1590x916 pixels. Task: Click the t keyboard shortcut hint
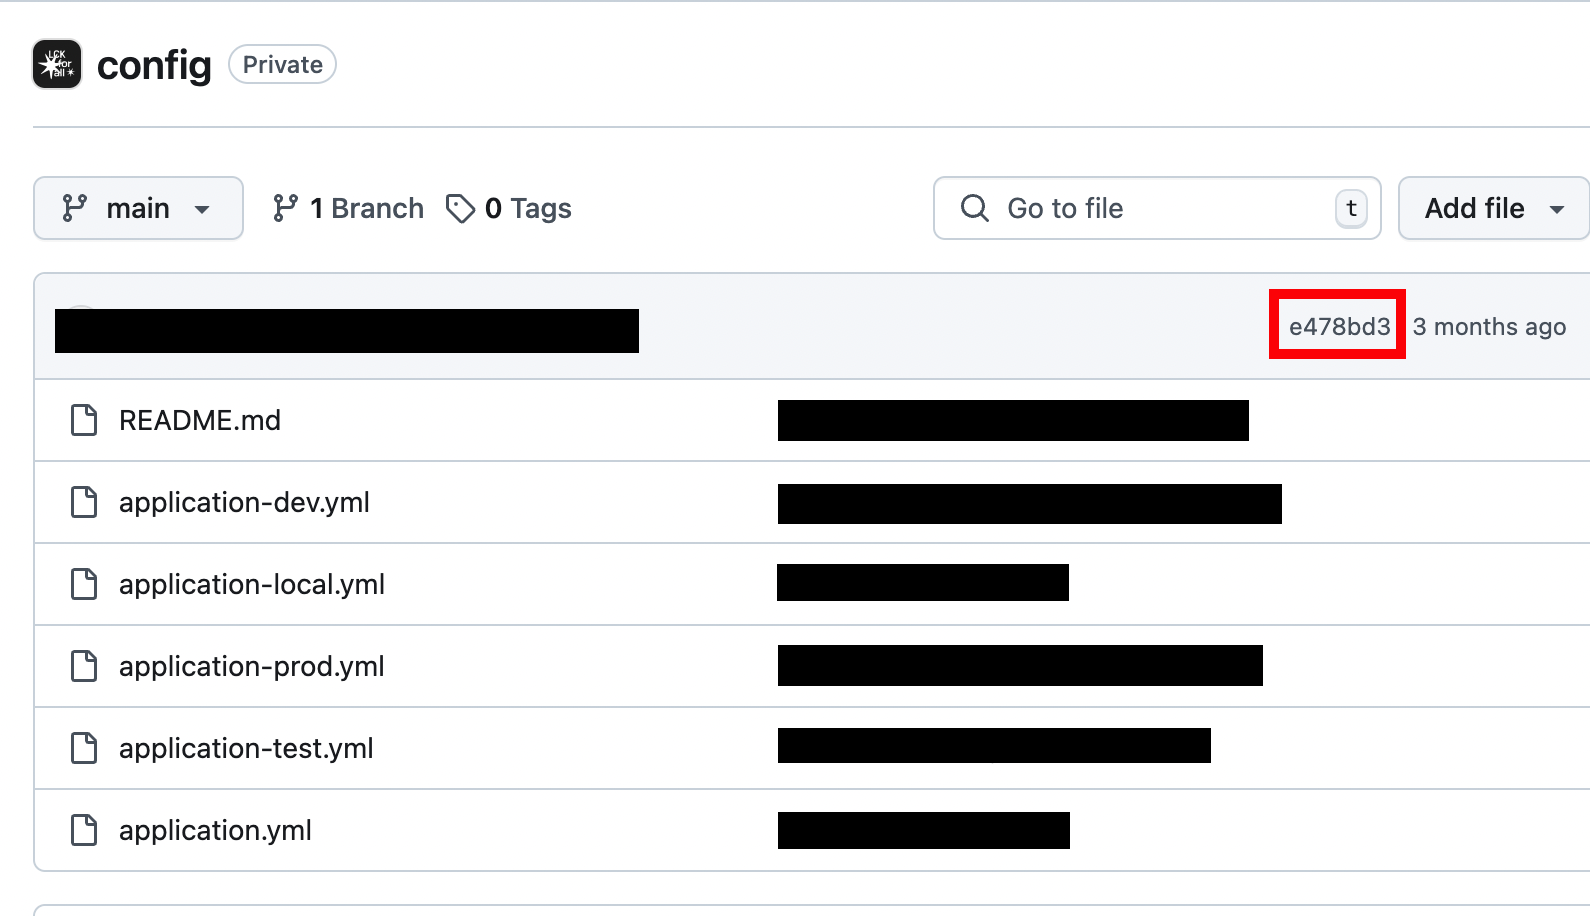point(1351,208)
